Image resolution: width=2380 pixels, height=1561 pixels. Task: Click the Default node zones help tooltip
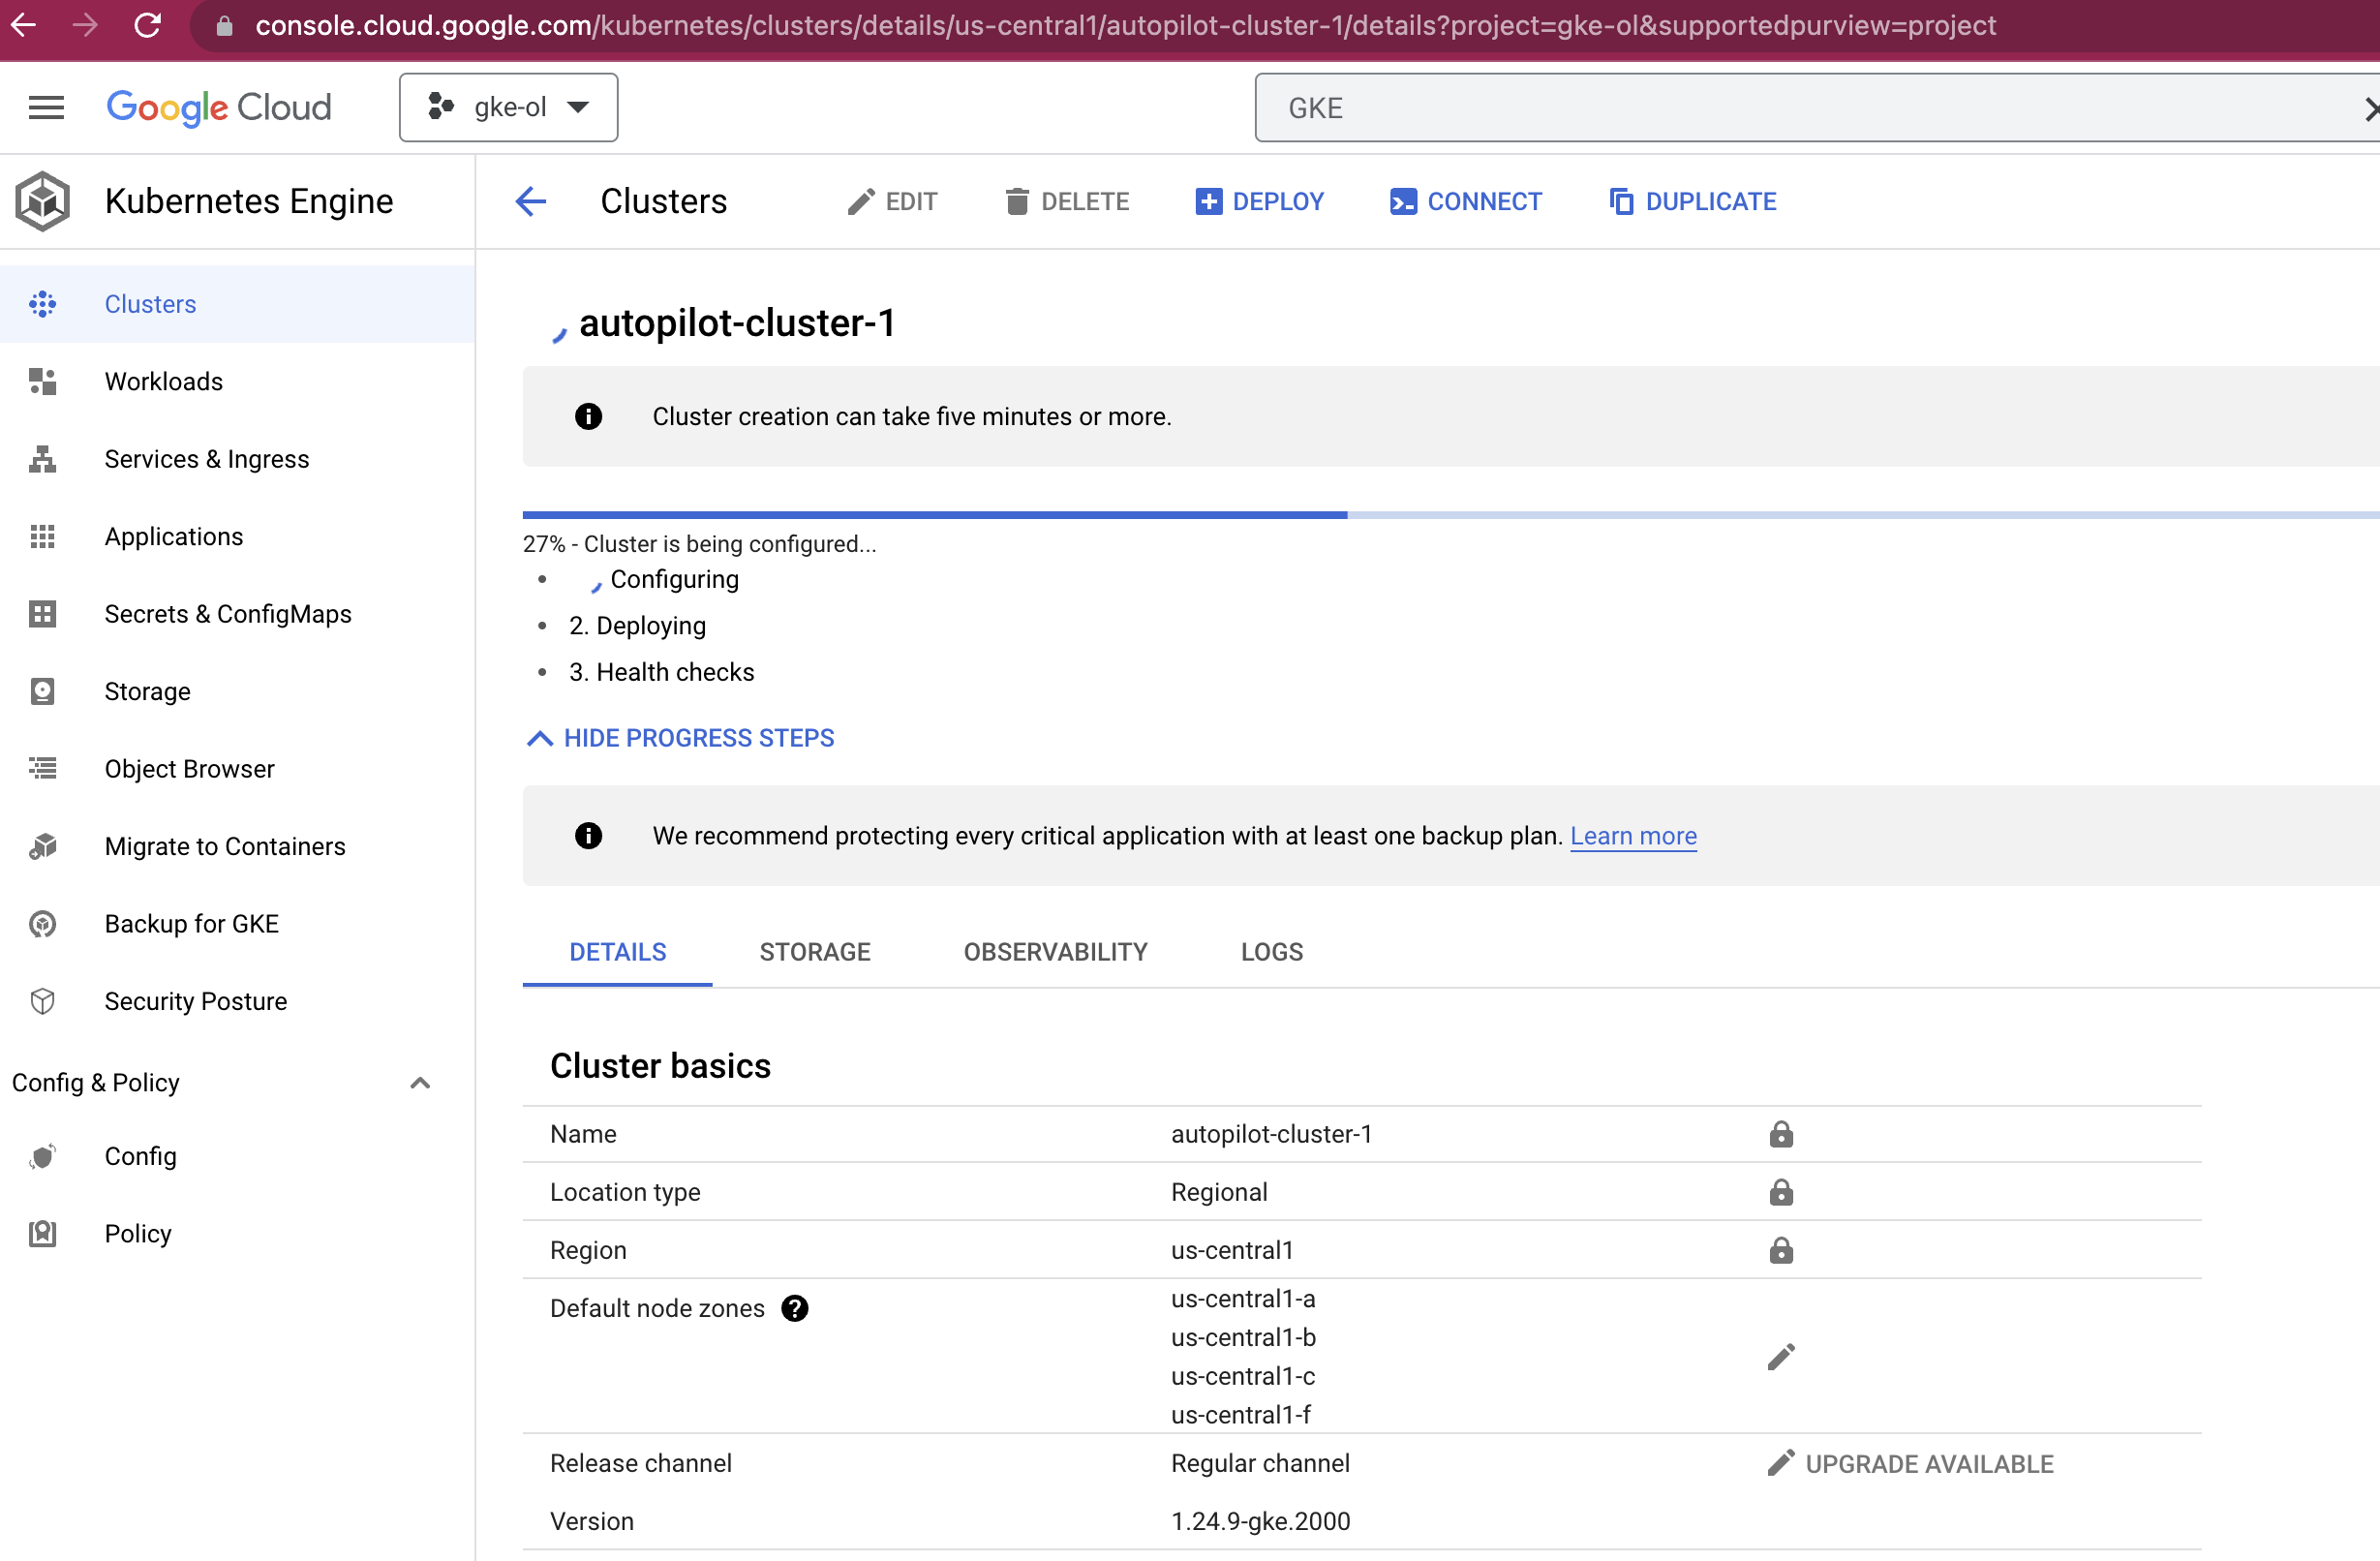[x=795, y=1308]
